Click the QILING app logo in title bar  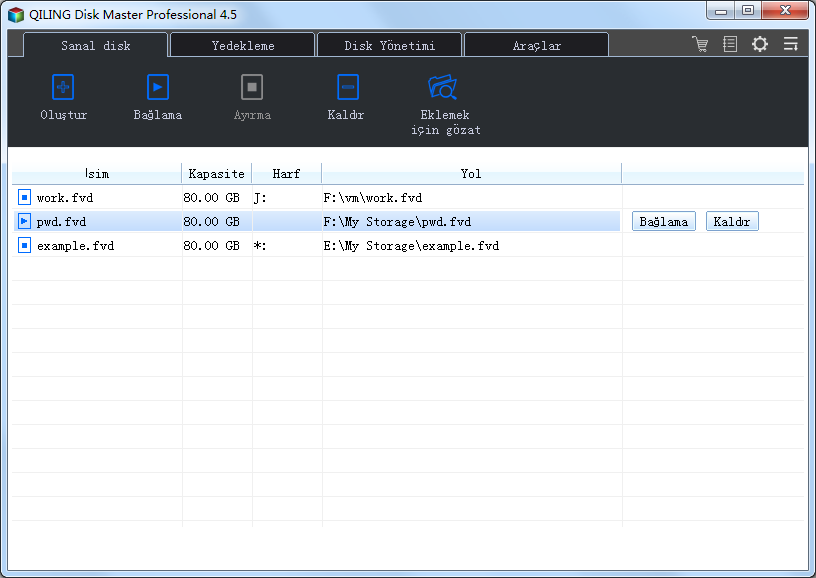(x=16, y=15)
